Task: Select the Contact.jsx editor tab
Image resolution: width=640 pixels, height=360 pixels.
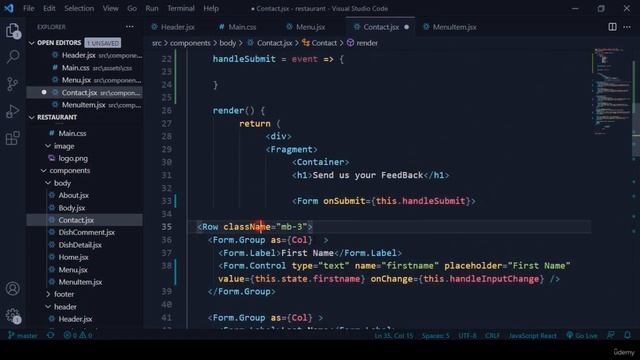Action: click(380, 27)
